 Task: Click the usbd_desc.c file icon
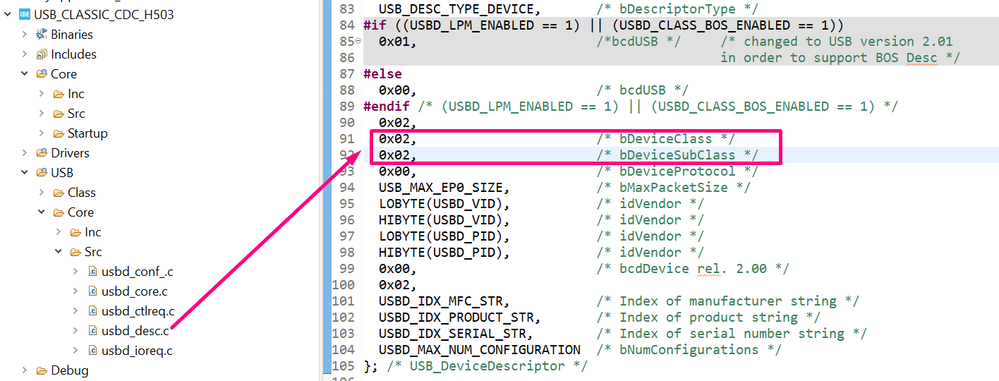[93, 331]
